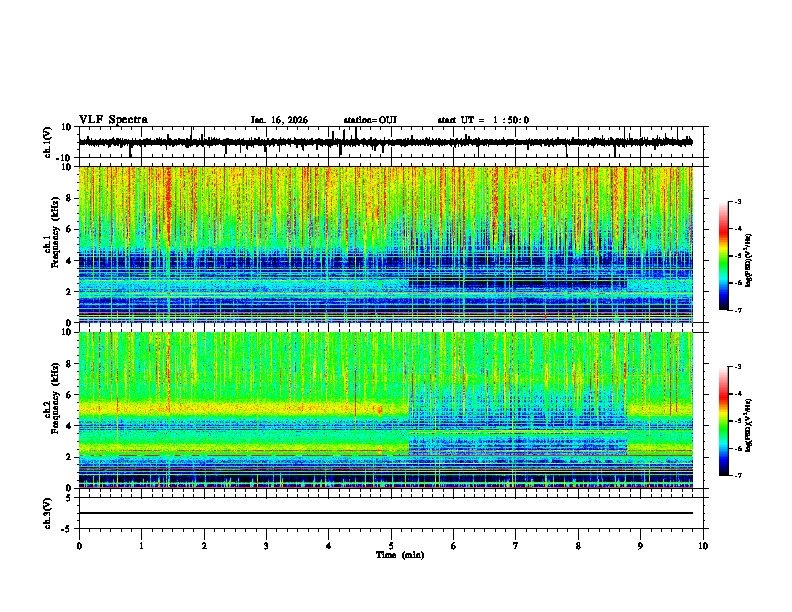Click the "-3" label on ch.2 color scale
The width and height of the screenshot is (792, 612).
click(x=737, y=367)
